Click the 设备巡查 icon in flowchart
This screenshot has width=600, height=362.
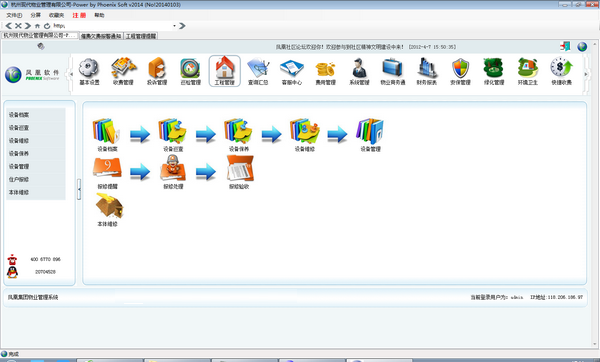(173, 131)
